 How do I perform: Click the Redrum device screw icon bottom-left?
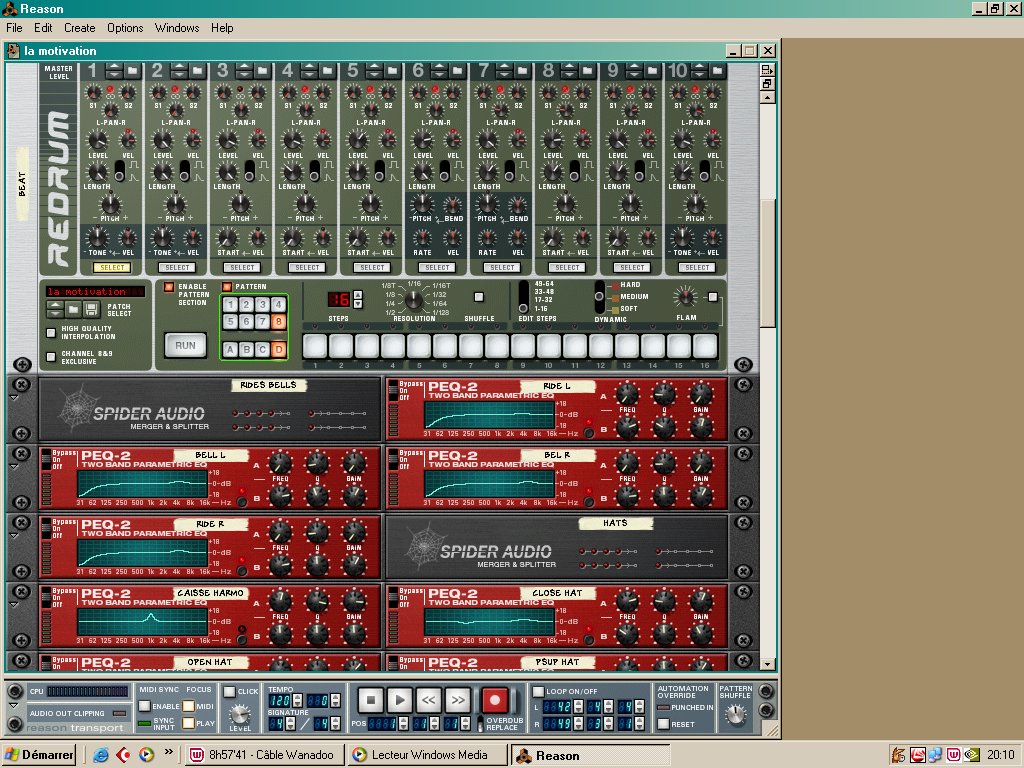click(x=22, y=364)
